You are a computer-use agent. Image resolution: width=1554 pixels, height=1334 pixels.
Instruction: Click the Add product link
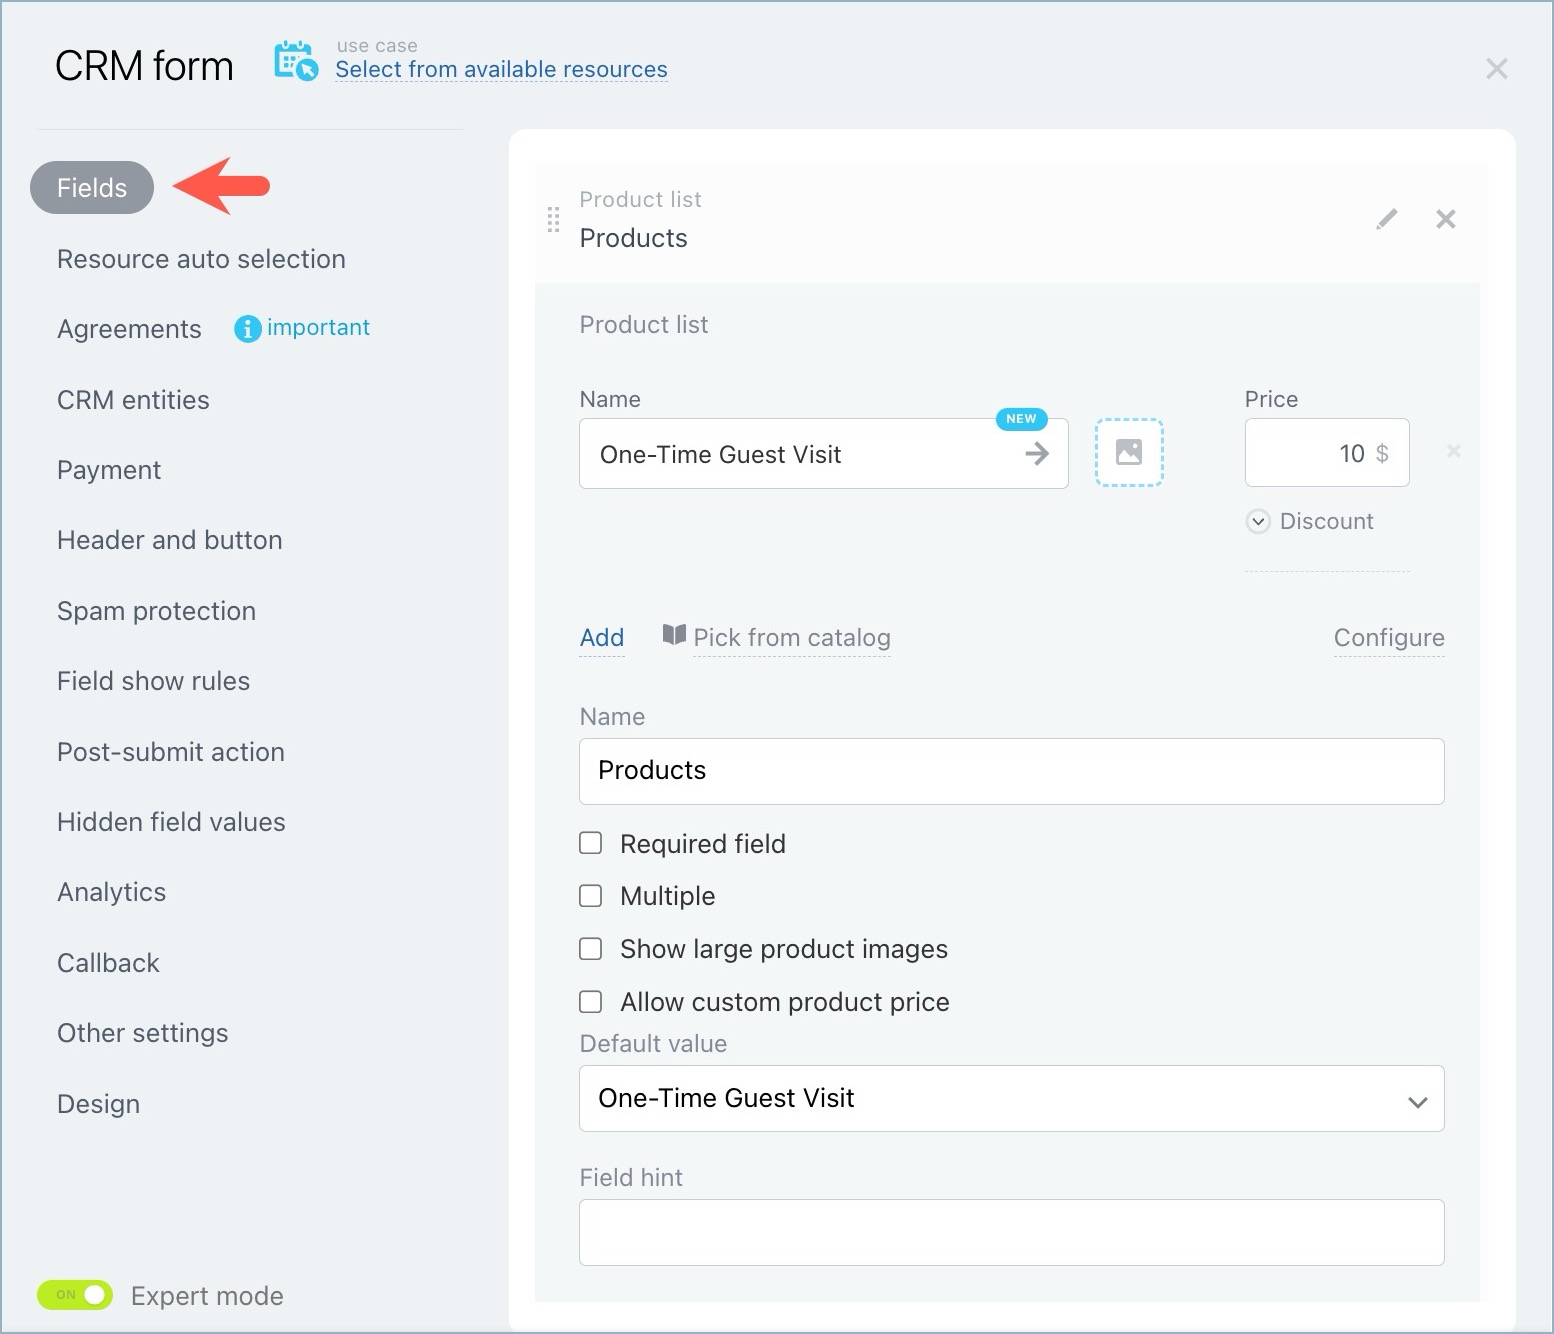(x=602, y=637)
